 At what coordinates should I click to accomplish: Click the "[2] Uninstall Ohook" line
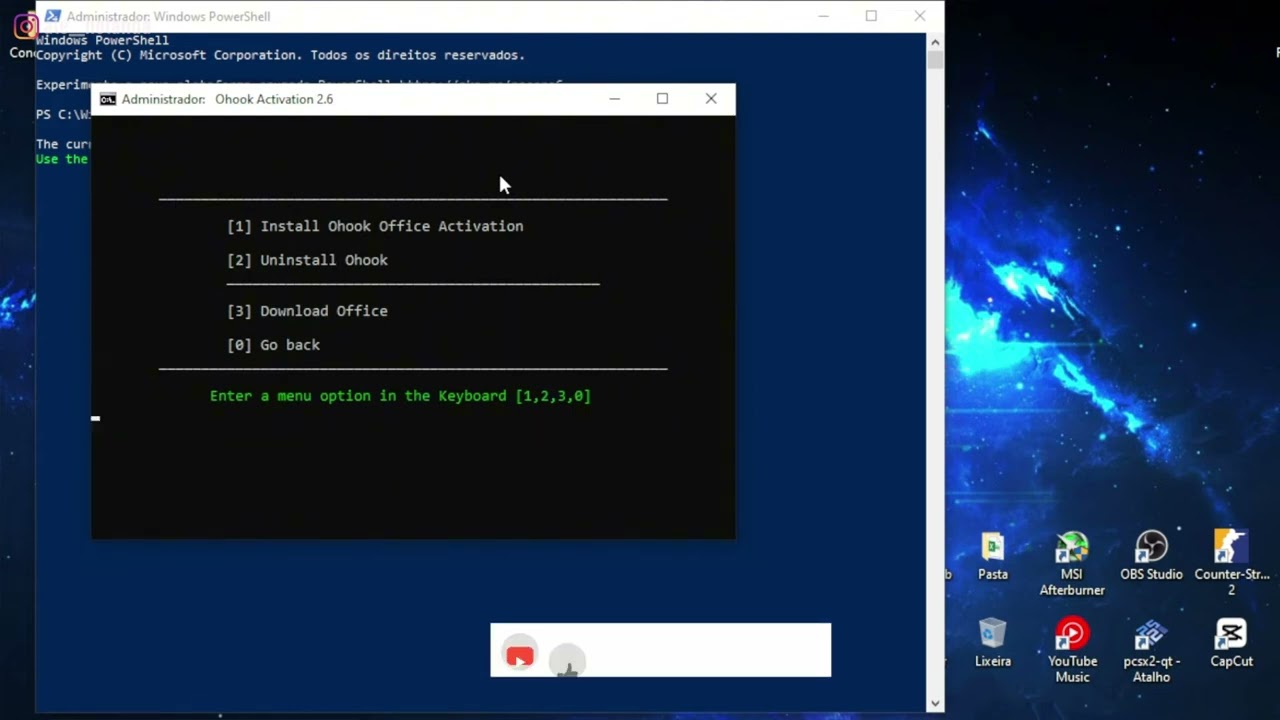307,260
